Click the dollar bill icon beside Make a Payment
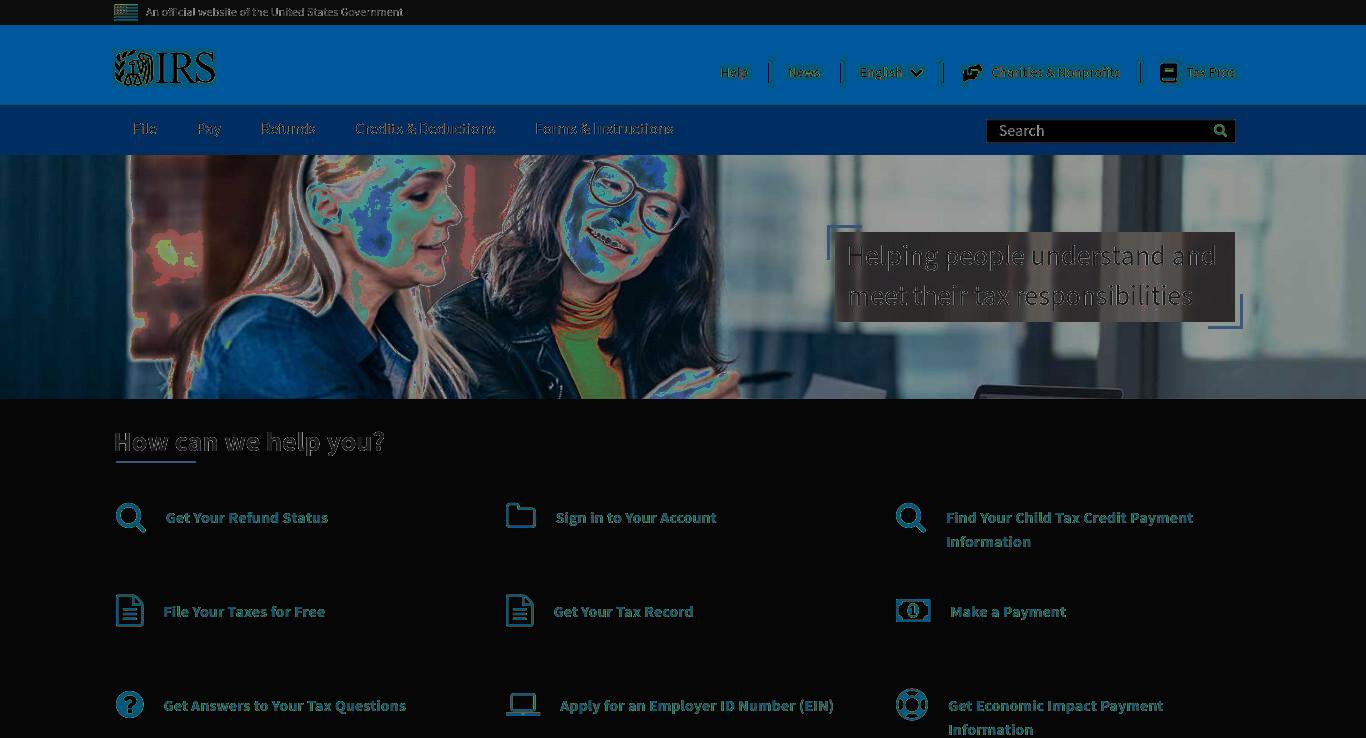The height and width of the screenshot is (738, 1366). [x=913, y=610]
